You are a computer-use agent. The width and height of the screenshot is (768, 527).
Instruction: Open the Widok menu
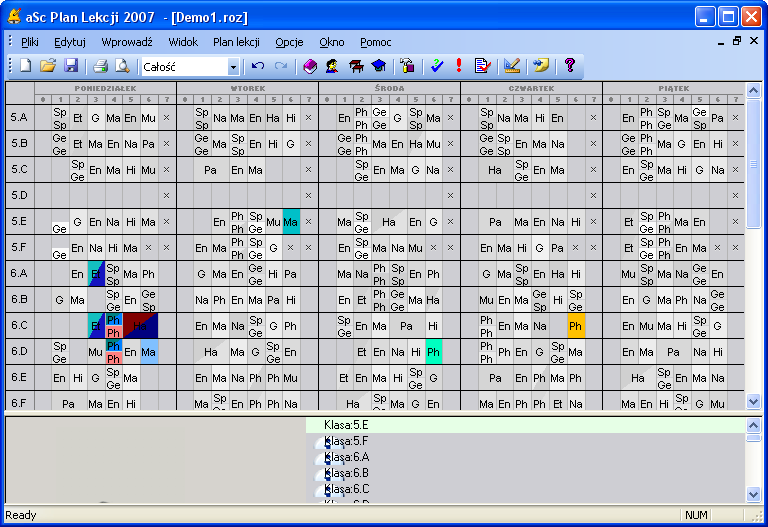click(183, 42)
